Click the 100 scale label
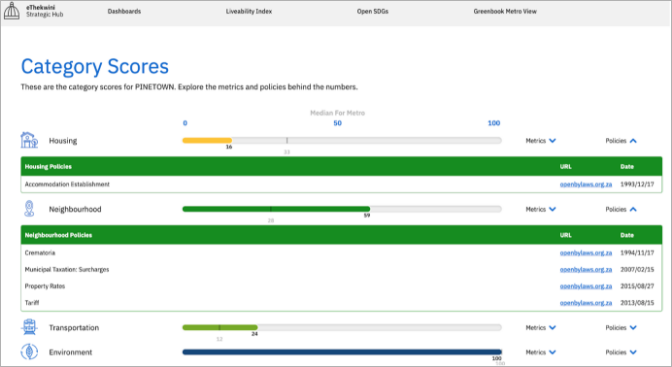The height and width of the screenshot is (367, 672). (494, 123)
